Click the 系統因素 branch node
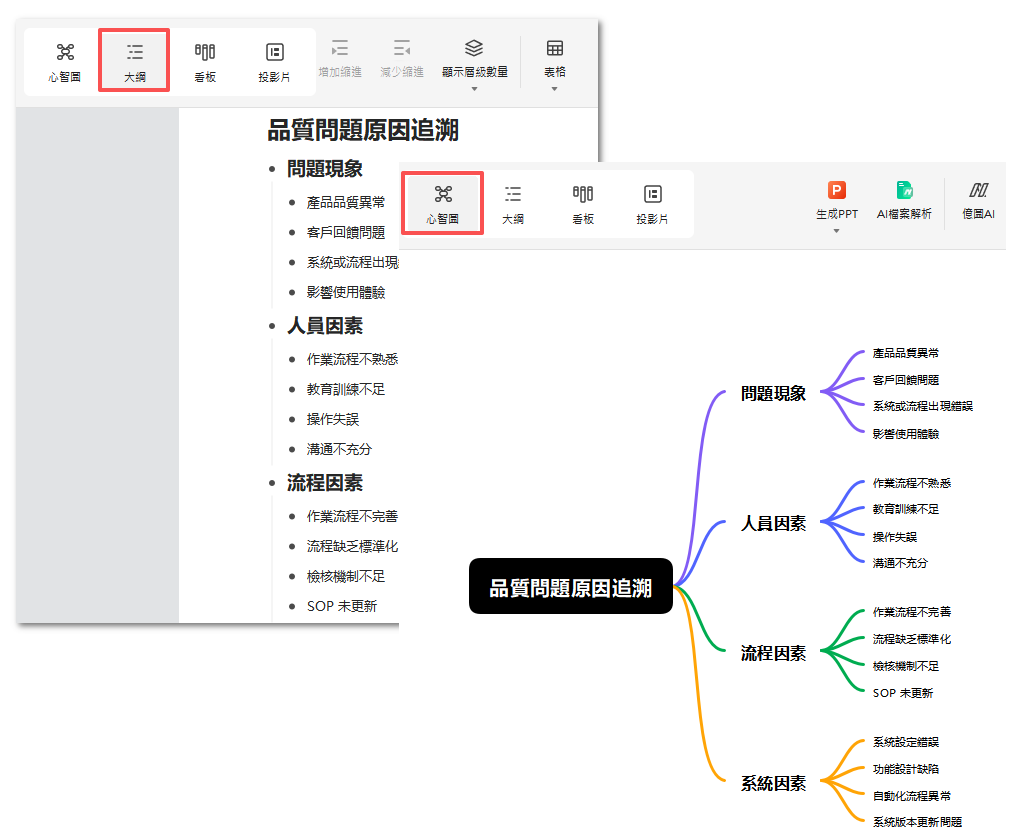This screenshot has height=840, width=1023. coord(772,784)
